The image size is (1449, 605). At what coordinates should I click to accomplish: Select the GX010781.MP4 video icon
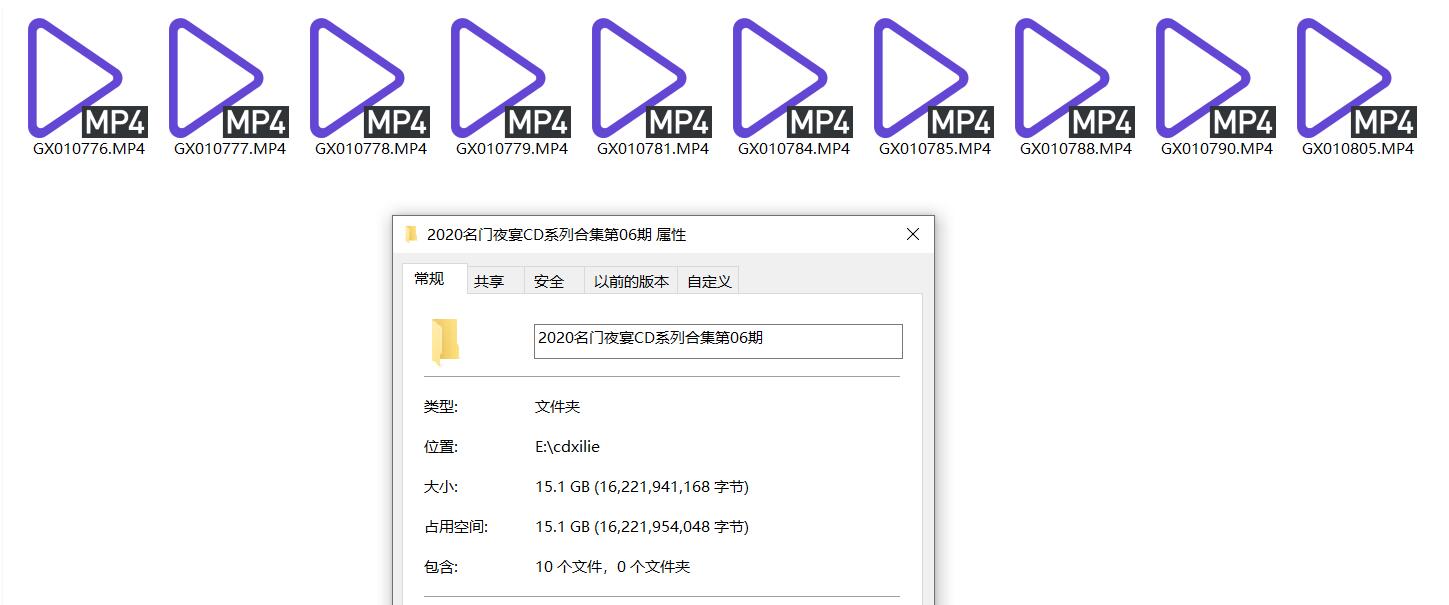[x=651, y=77]
